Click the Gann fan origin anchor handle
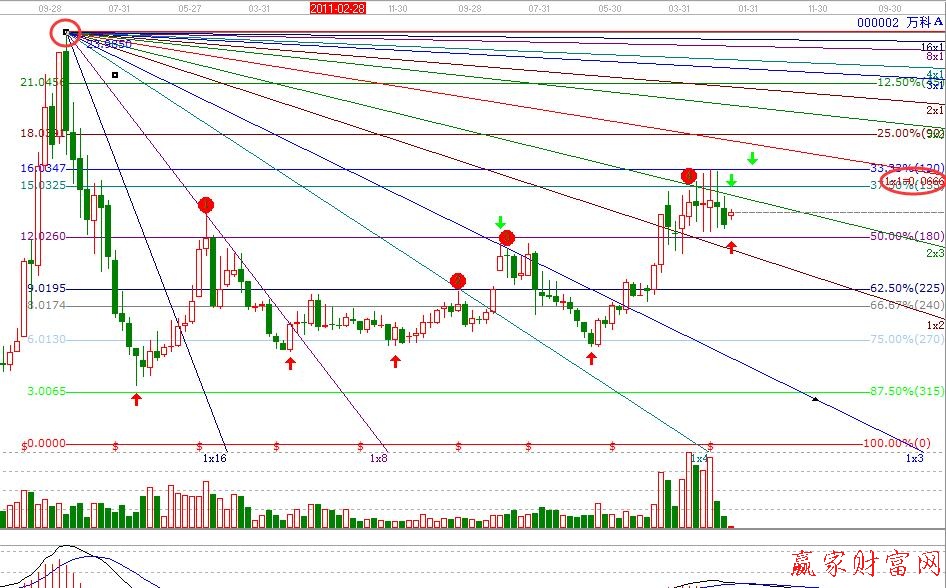Viewport: 946px width, 588px height. tap(66, 33)
